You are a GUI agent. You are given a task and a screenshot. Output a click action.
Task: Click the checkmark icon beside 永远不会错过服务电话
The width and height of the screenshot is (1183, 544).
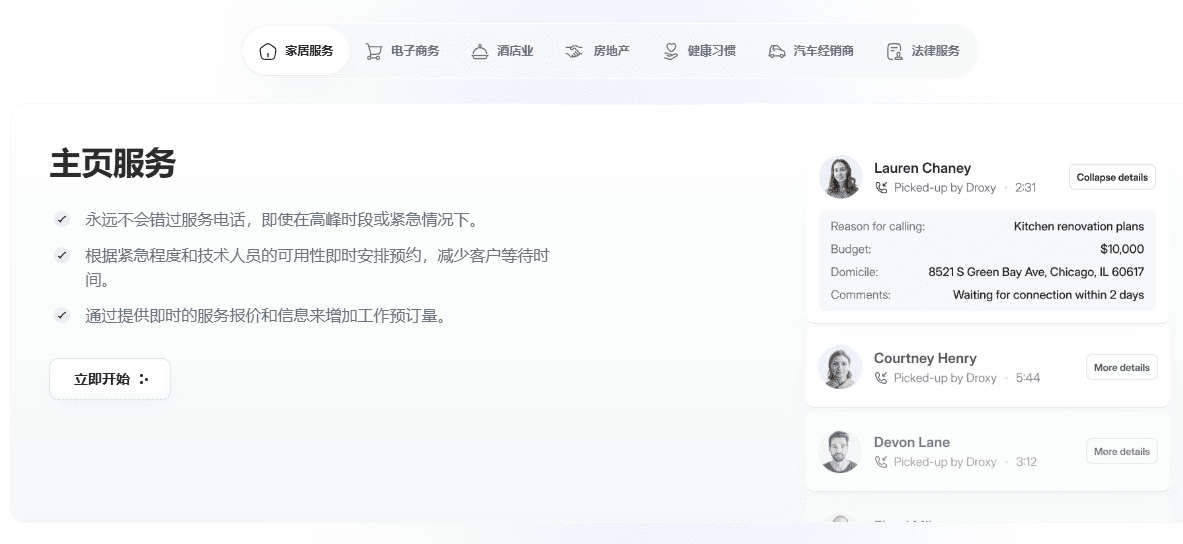(x=62, y=220)
